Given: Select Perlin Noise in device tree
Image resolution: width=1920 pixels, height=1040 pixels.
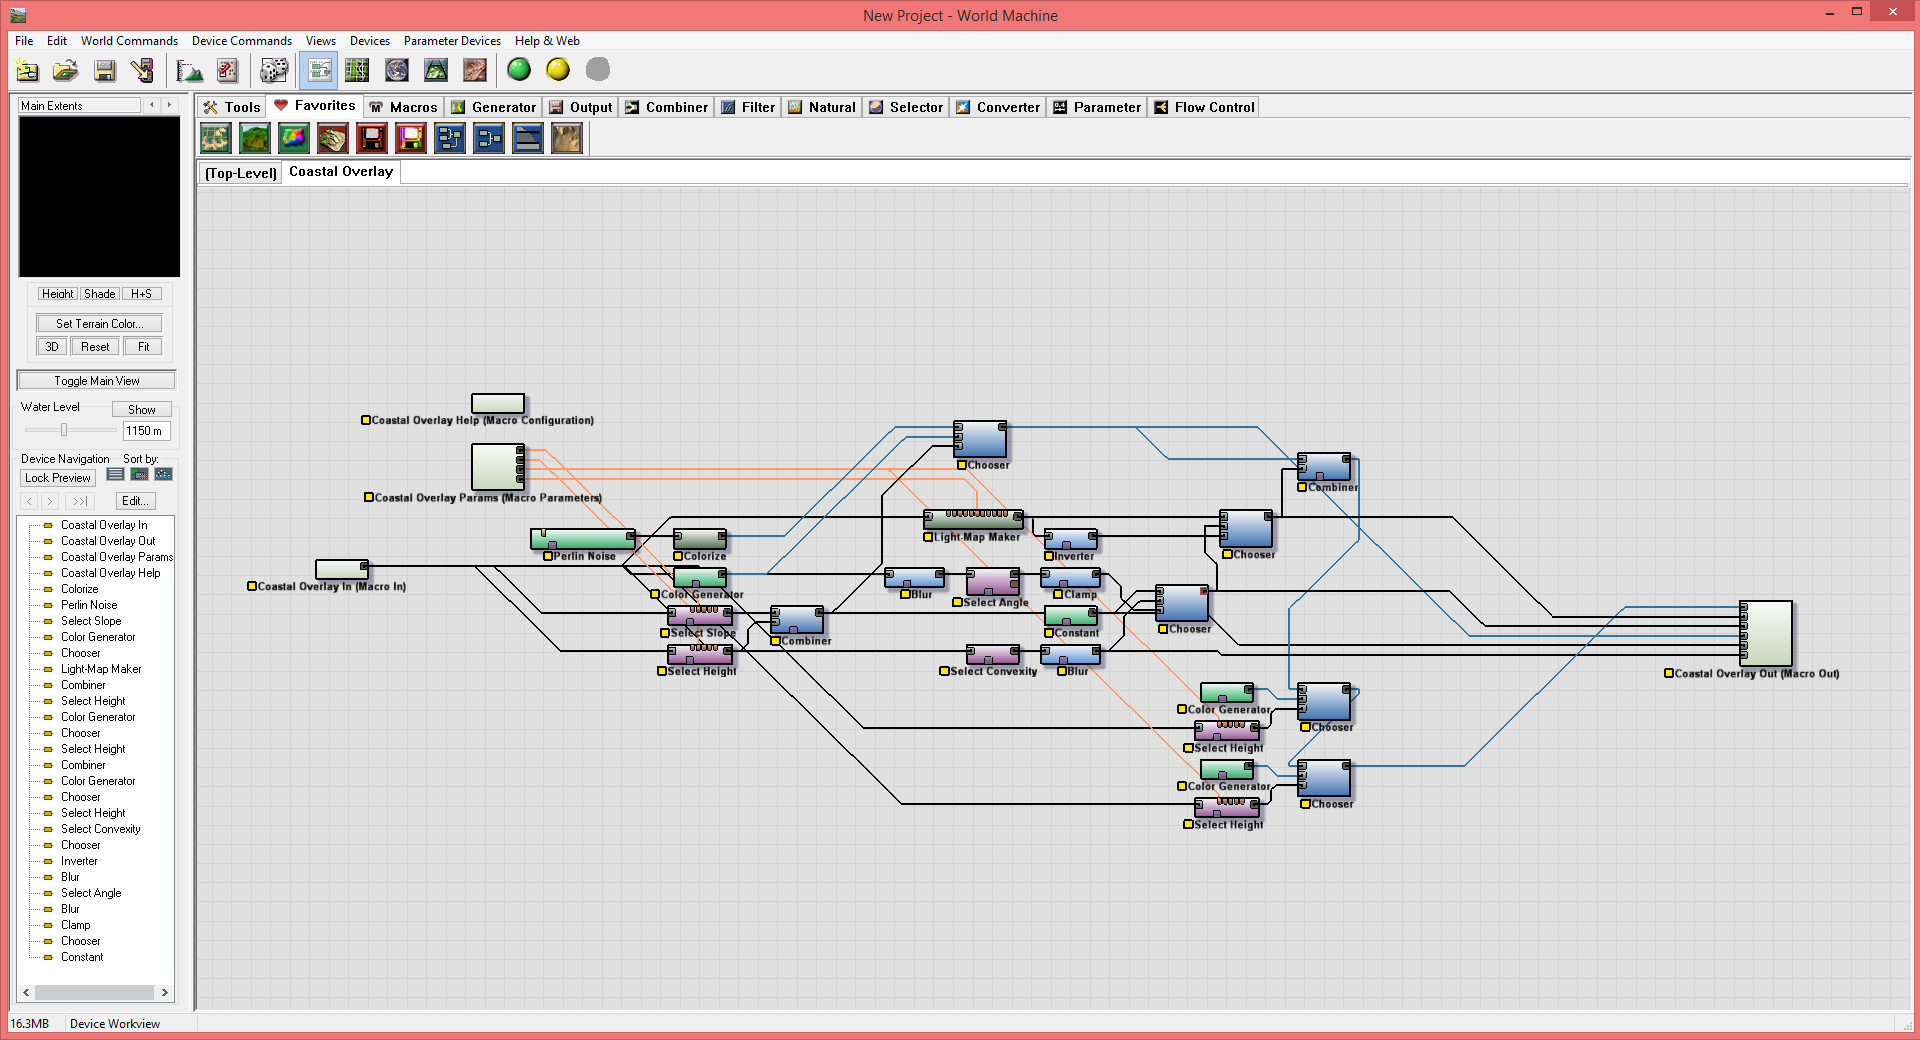Looking at the screenshot, I should click(x=89, y=605).
